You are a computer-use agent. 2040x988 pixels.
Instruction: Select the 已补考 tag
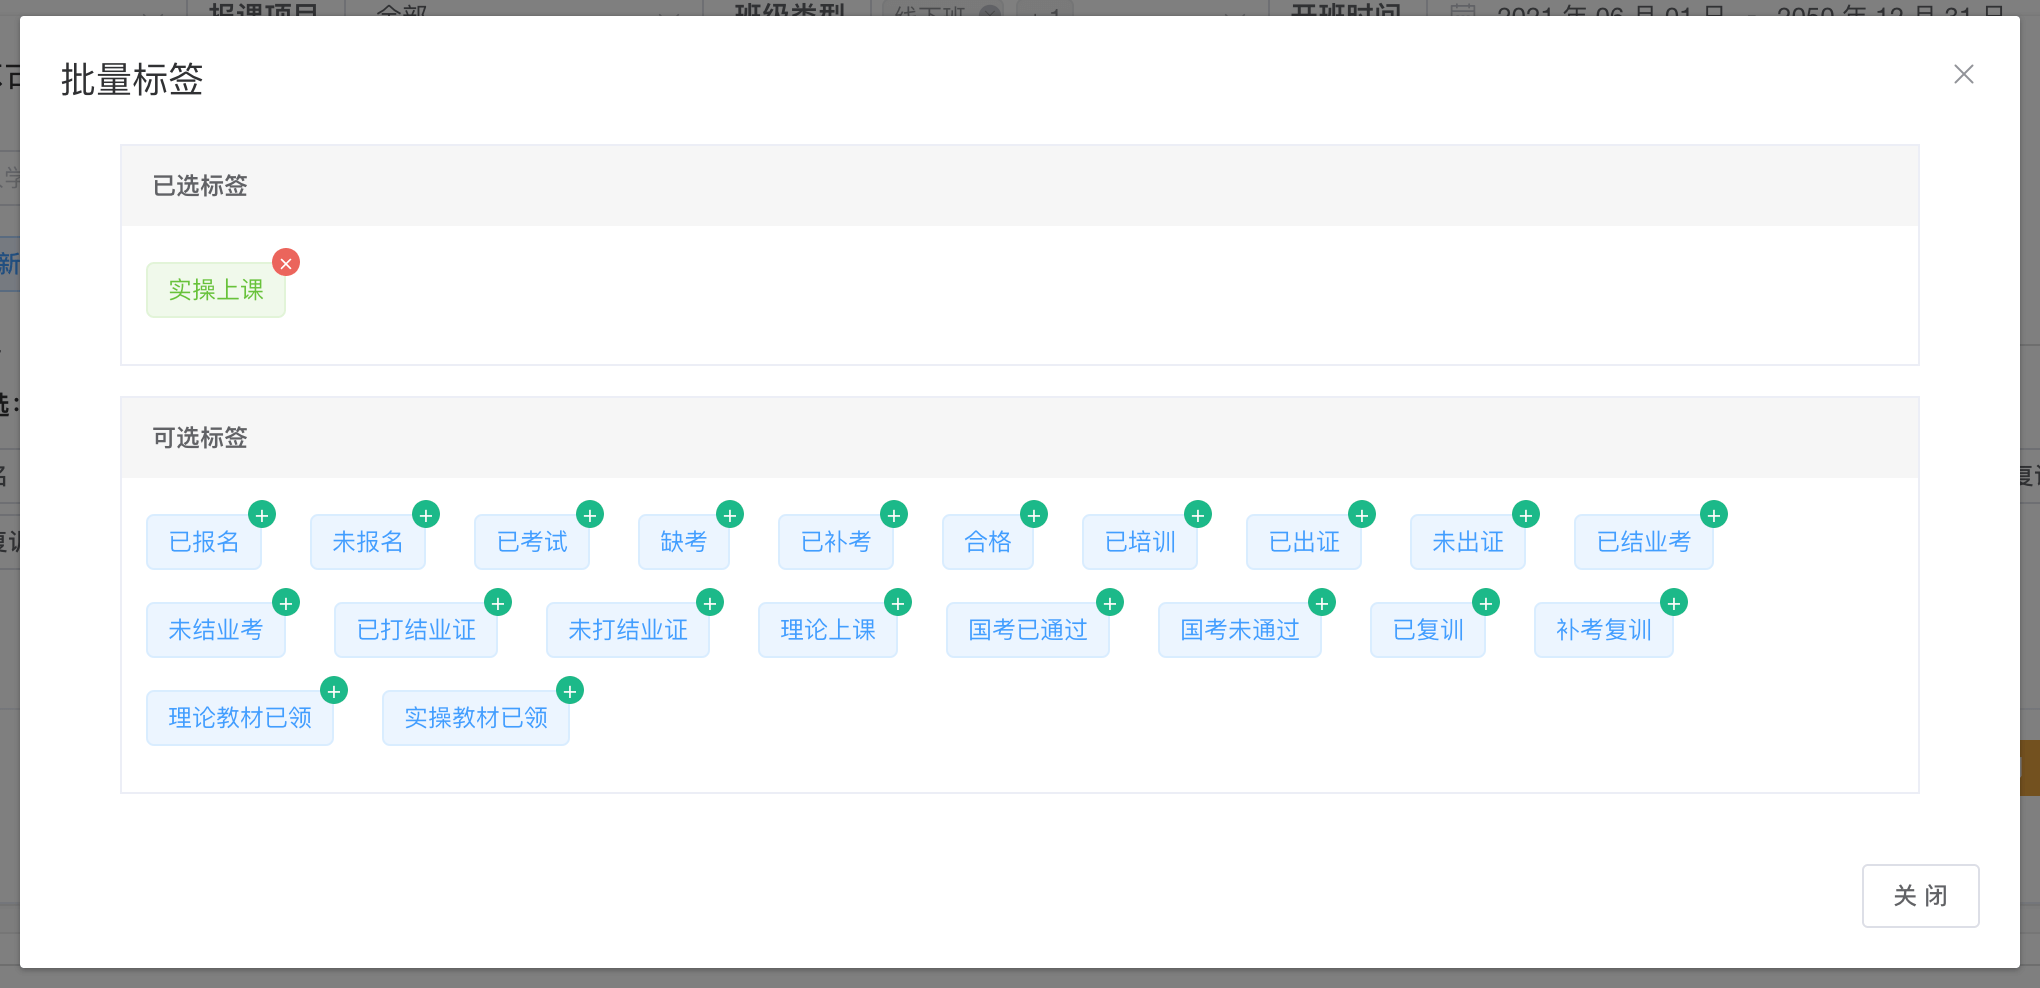[x=835, y=542]
